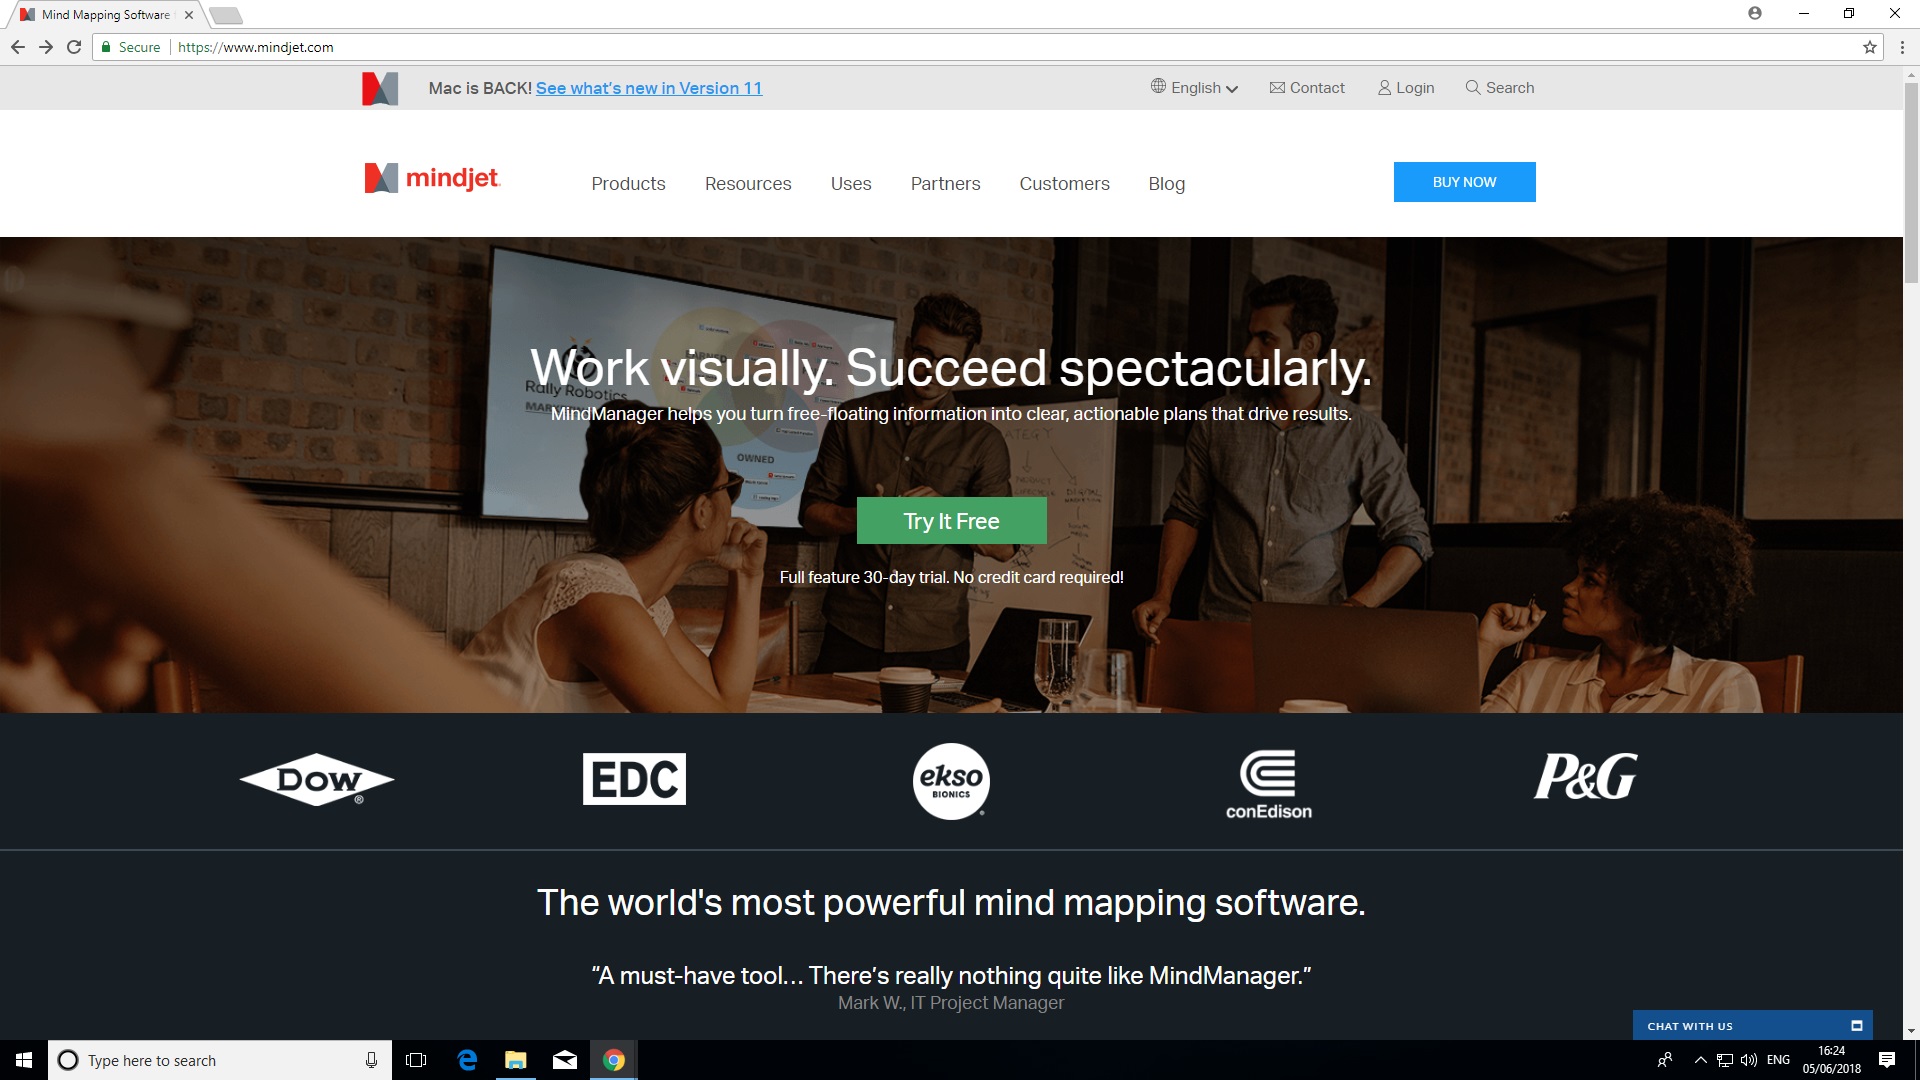1920x1080 pixels.
Task: Click the page's vertical scrollbar
Action: pyautogui.click(x=1911, y=180)
